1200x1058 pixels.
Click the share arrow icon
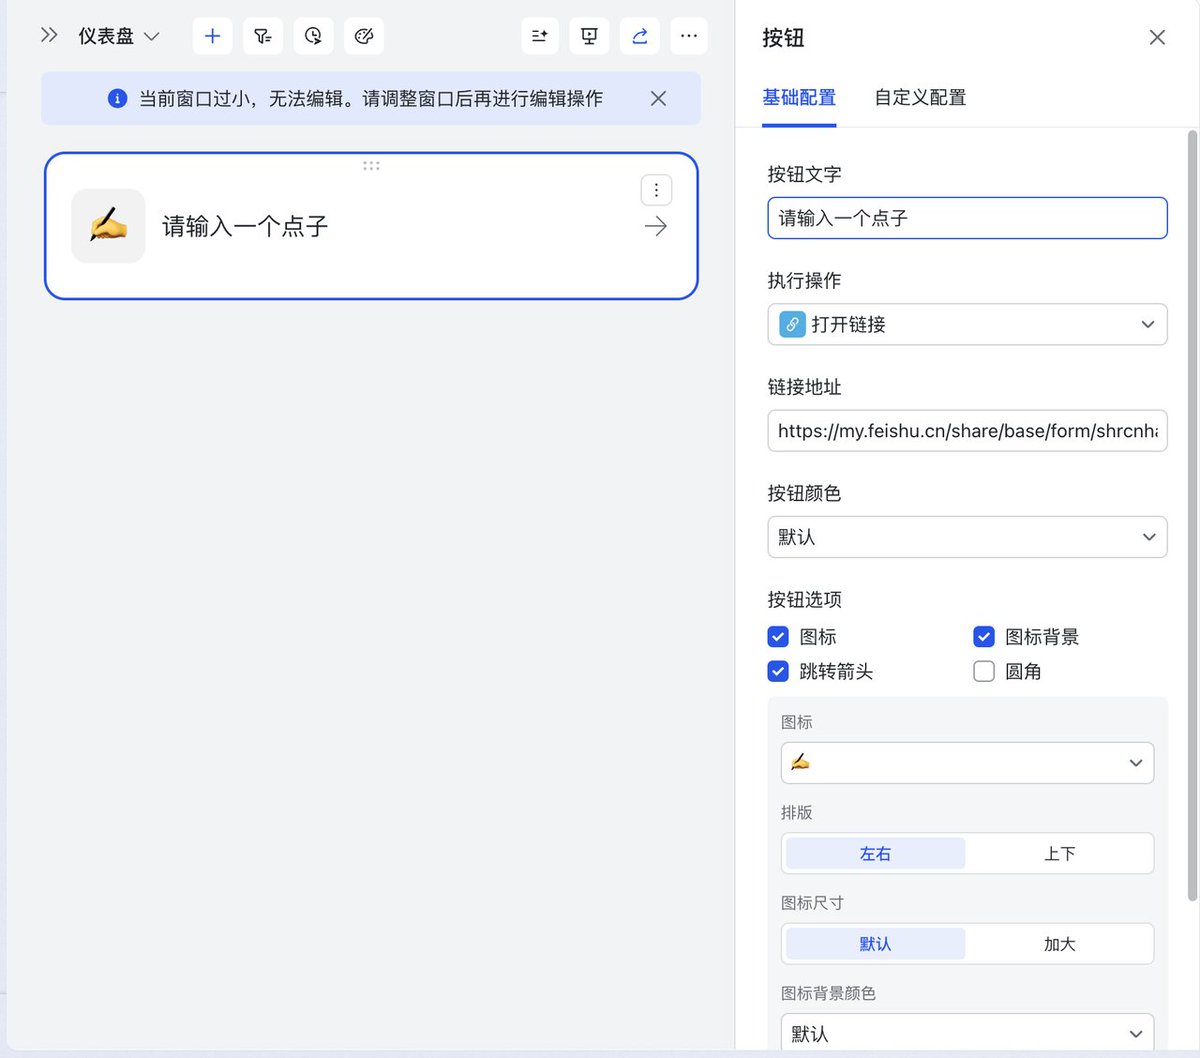[640, 36]
